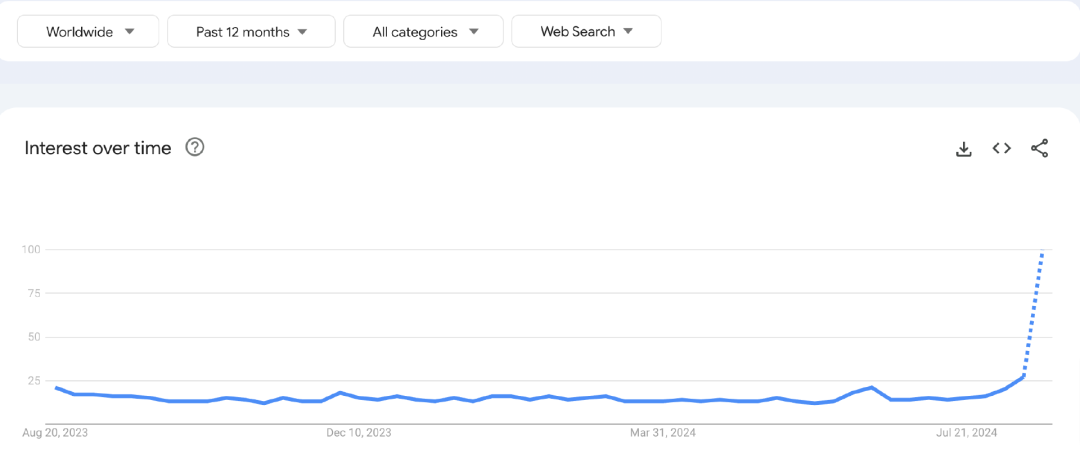Change the Web Search type dropdown
Image resolution: width=1080 pixels, height=468 pixels.
[586, 31]
